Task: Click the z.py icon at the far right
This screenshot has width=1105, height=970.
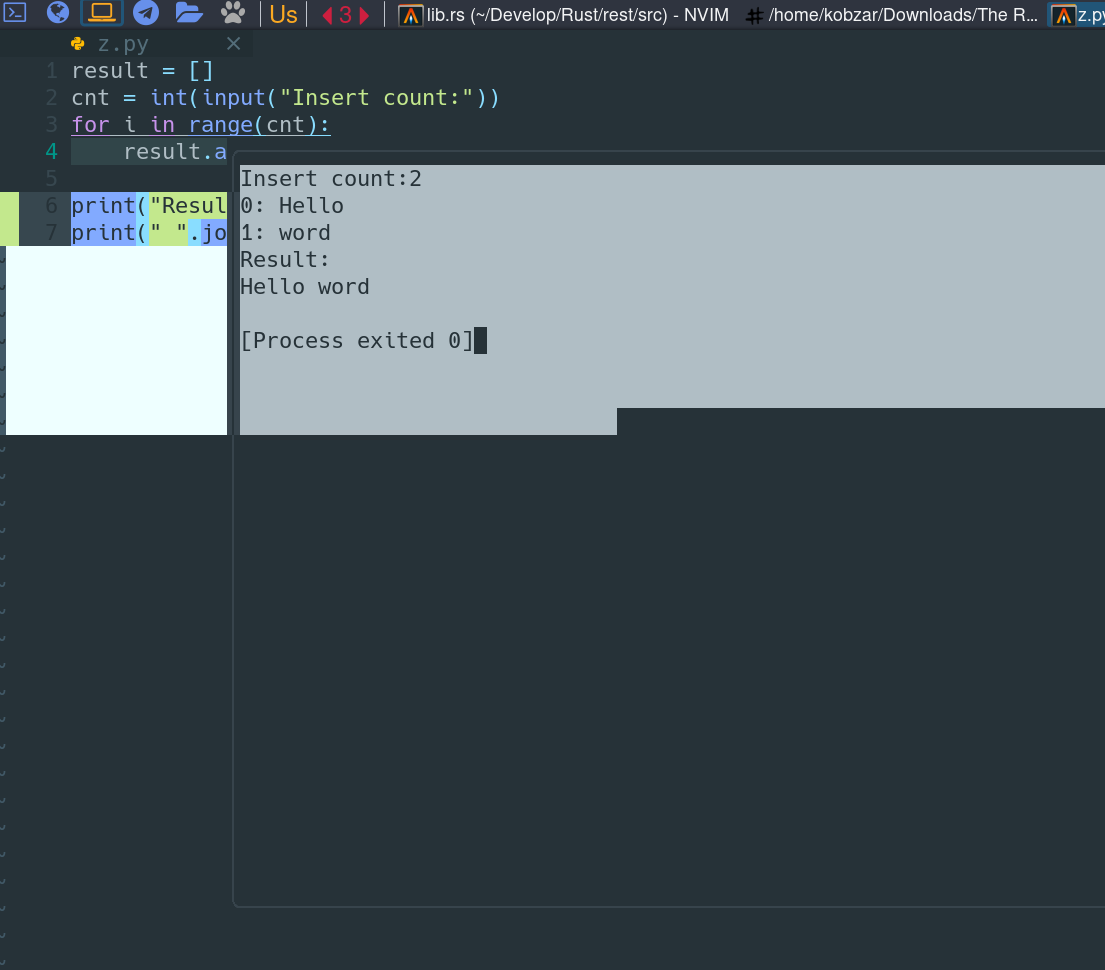Action: tap(1065, 14)
